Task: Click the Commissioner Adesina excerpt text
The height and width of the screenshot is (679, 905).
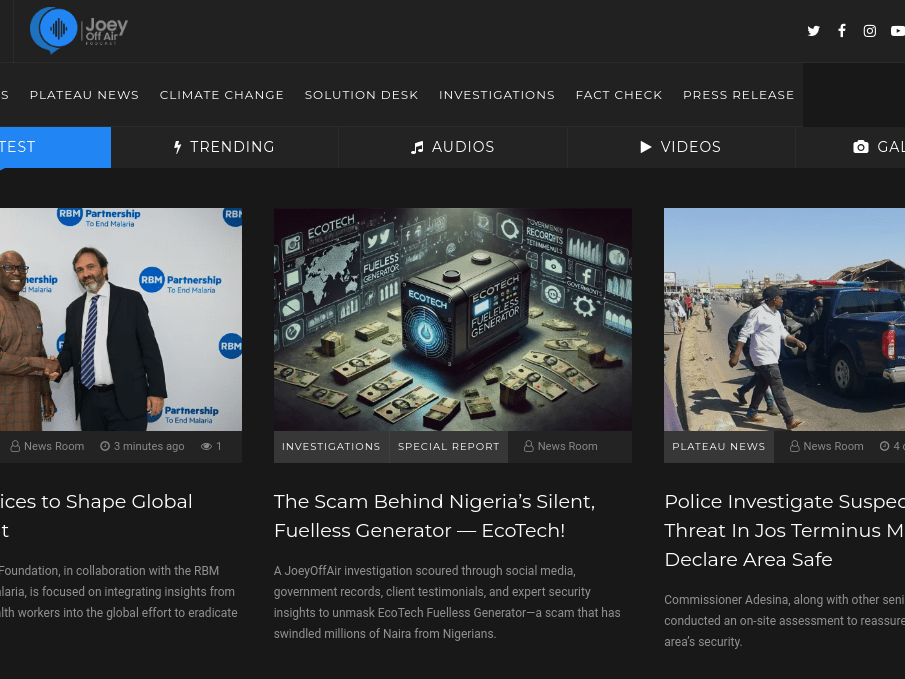Action: coord(784,621)
